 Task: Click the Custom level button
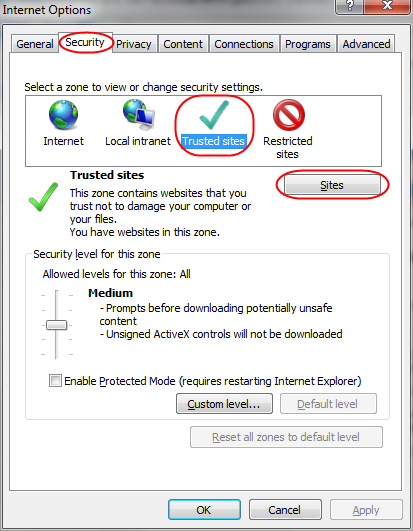point(224,404)
